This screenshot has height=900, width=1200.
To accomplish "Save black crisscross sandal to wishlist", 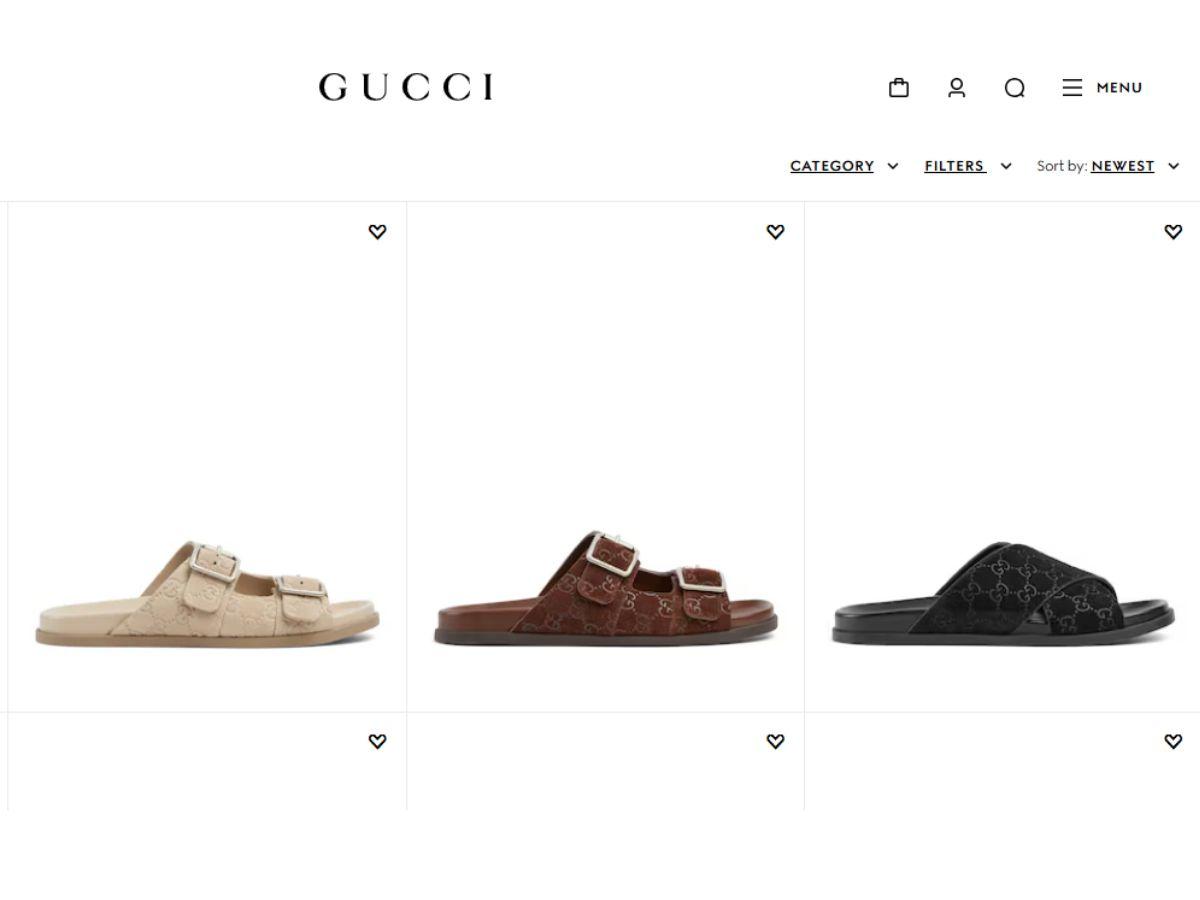I will click(x=1173, y=232).
